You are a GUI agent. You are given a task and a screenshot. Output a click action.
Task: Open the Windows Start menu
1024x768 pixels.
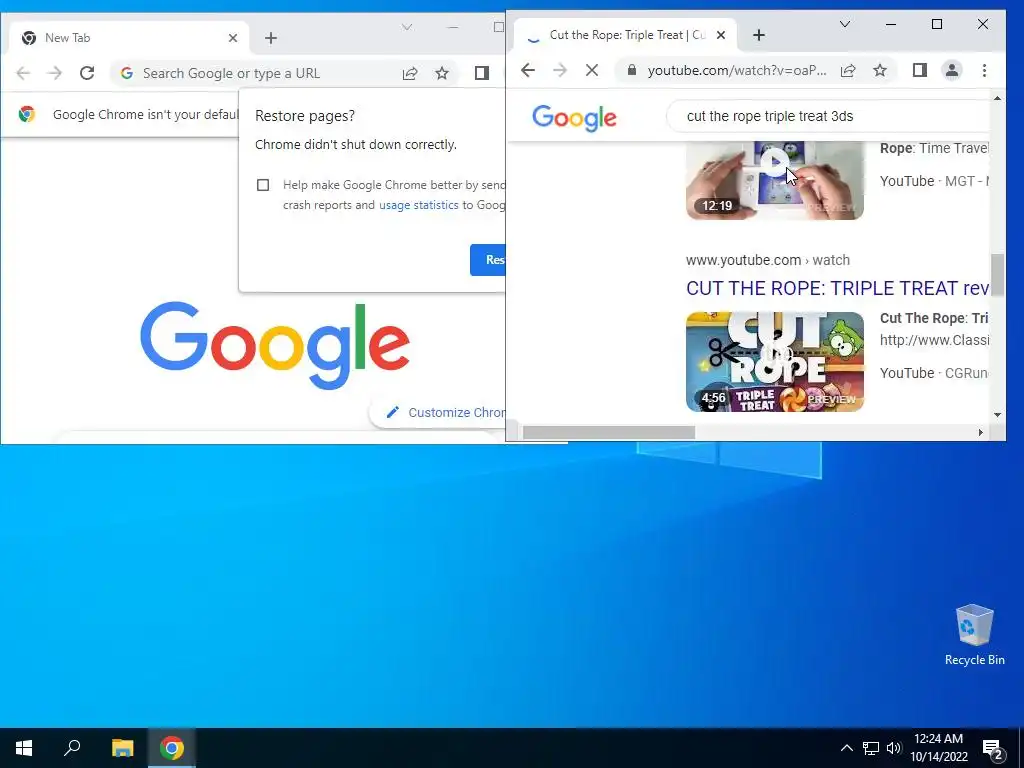[x=24, y=748]
